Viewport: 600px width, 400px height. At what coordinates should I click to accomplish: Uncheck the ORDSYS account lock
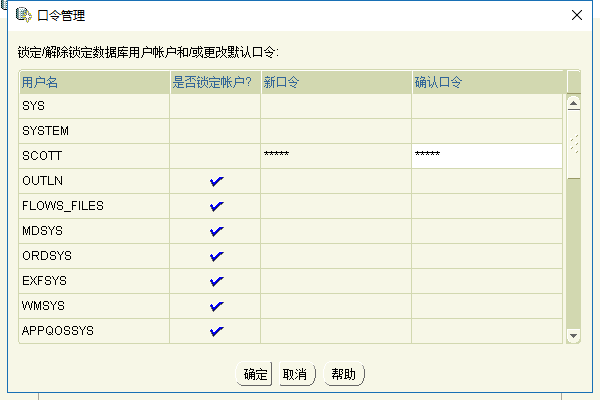tap(216, 256)
